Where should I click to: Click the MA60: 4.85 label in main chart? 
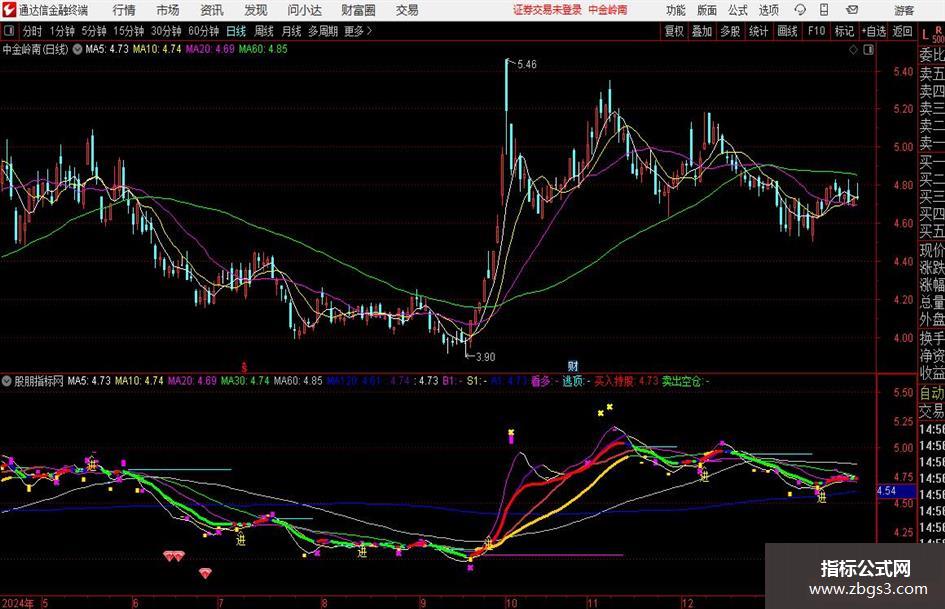263,49
